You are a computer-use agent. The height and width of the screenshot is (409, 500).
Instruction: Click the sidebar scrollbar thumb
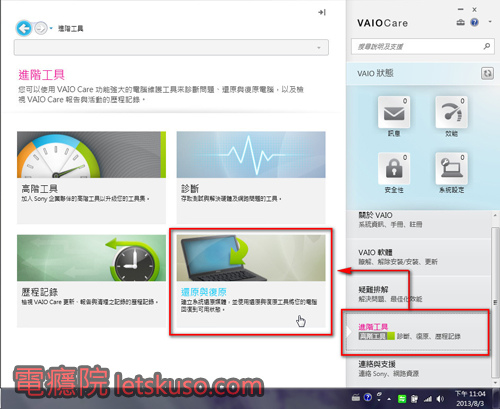[x=495, y=302]
